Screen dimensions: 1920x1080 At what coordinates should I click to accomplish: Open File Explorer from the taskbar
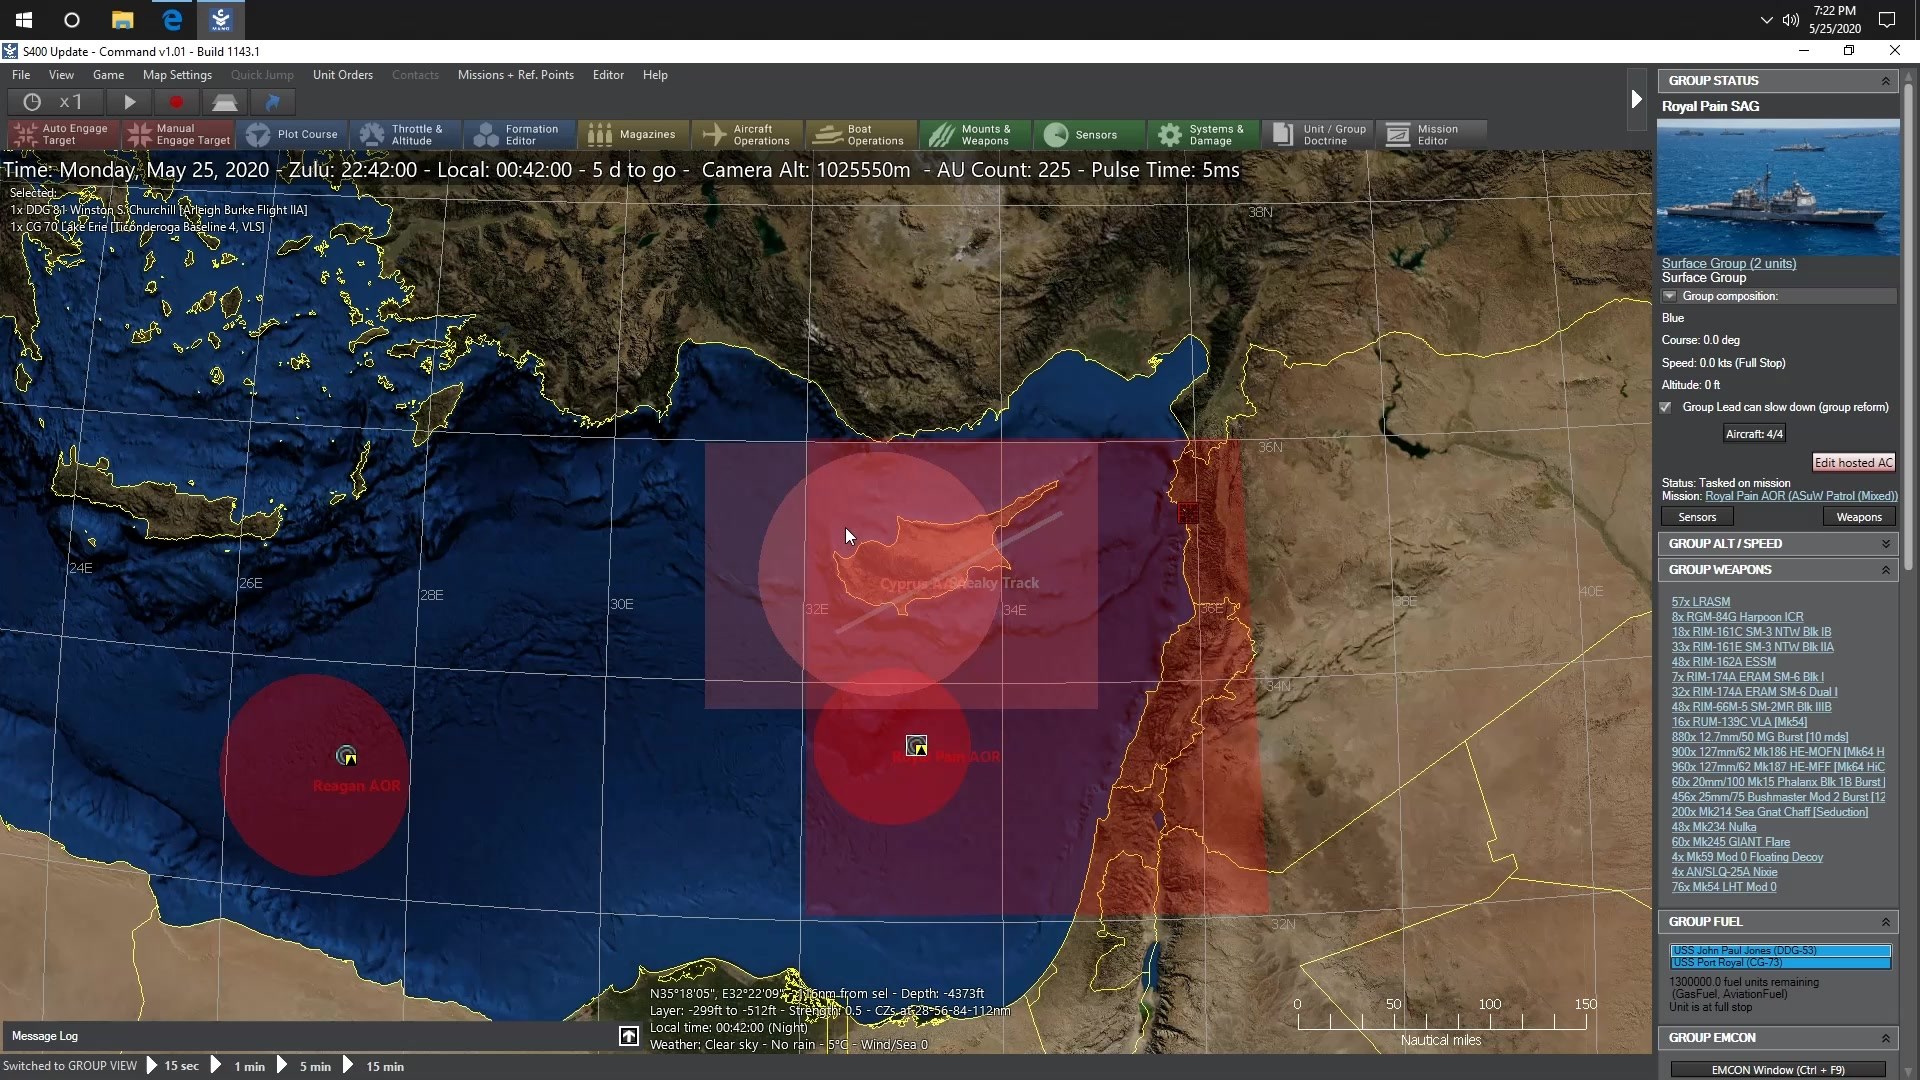coord(122,20)
